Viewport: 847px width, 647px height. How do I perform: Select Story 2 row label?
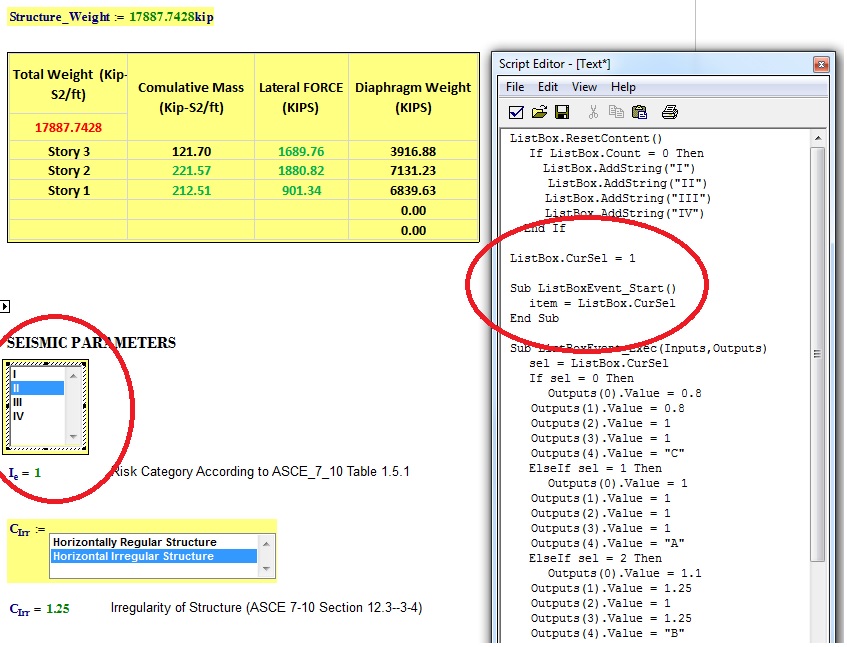(x=69, y=171)
